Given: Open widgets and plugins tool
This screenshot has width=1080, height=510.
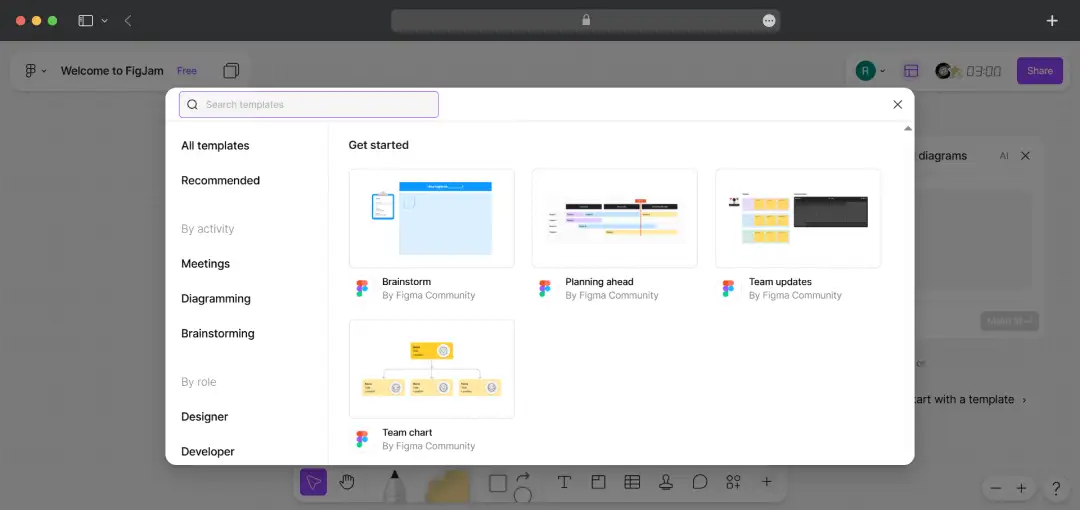Looking at the screenshot, I should pyautogui.click(x=733, y=482).
